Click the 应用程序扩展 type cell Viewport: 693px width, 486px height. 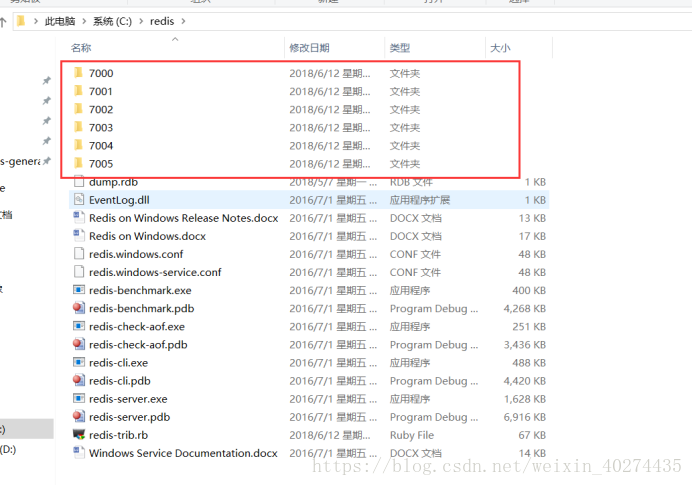pyautogui.click(x=420, y=200)
